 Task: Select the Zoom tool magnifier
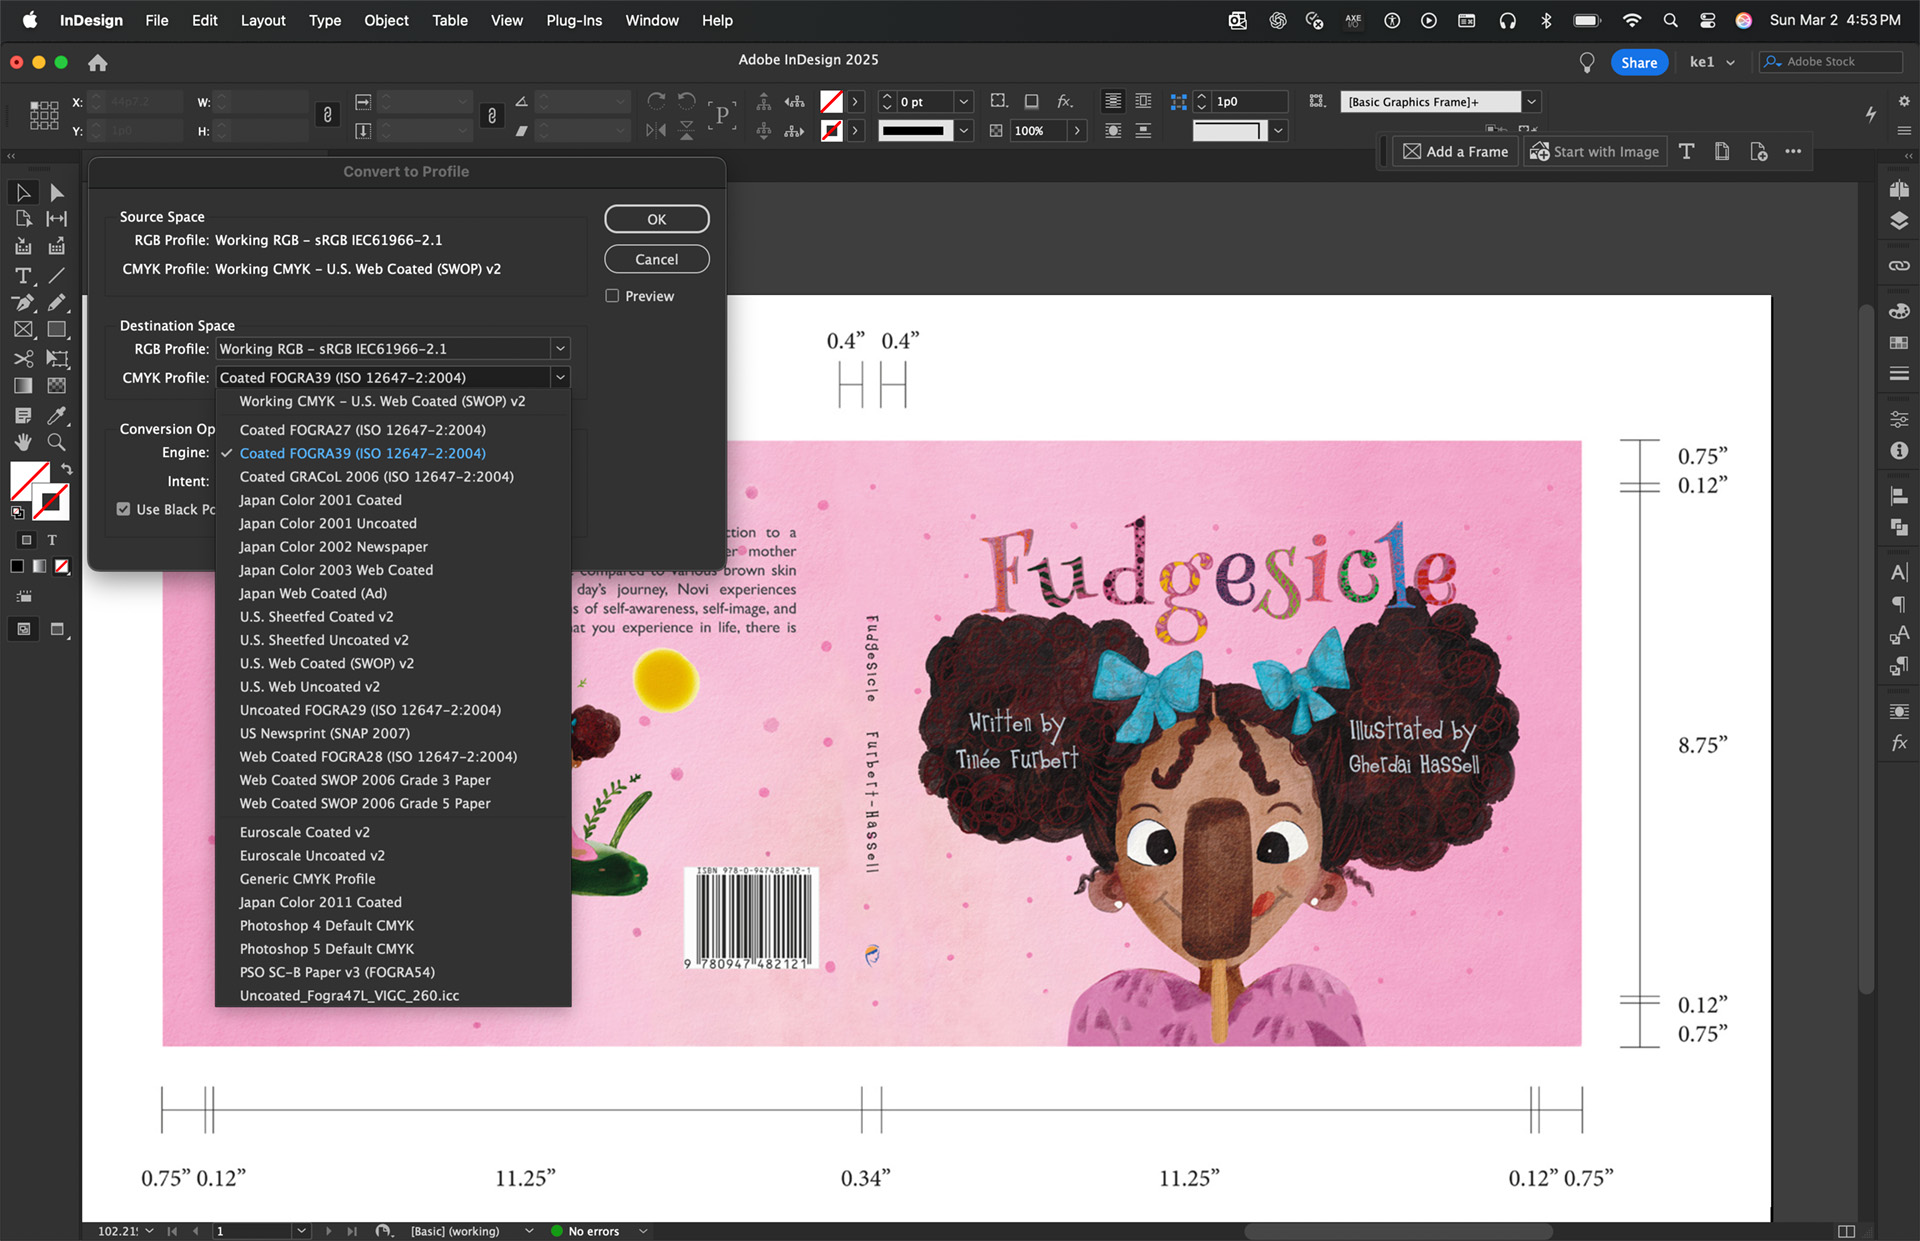tap(57, 442)
